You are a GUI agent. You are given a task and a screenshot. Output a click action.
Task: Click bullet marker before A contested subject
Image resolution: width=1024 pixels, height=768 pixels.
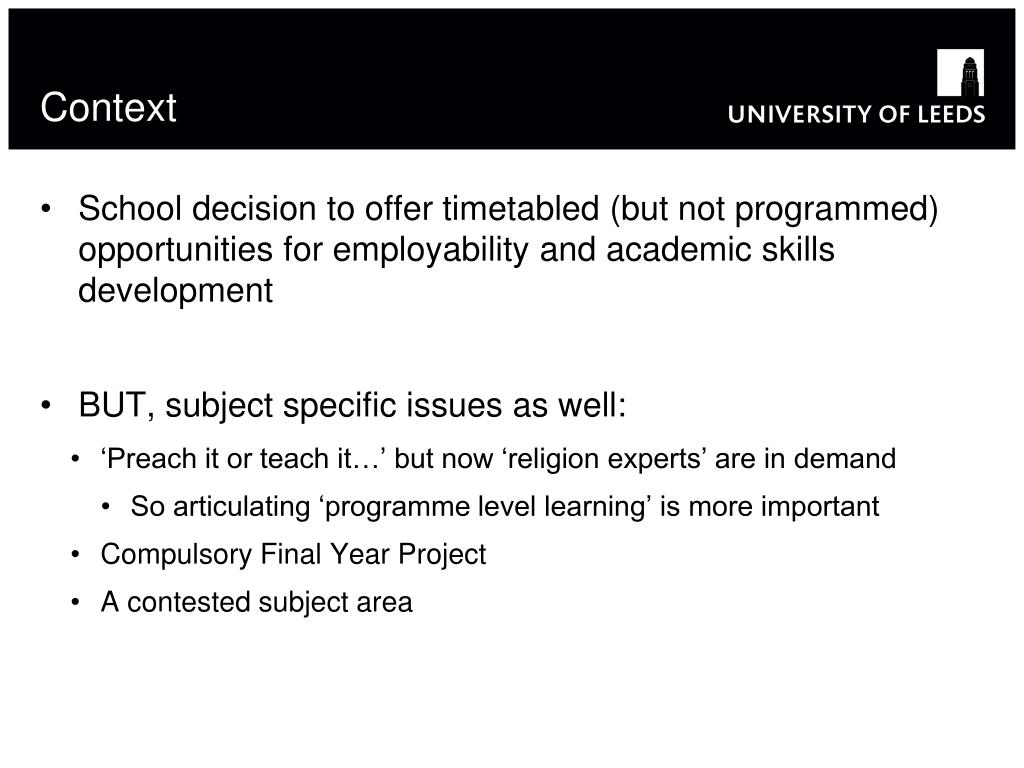coord(77,603)
